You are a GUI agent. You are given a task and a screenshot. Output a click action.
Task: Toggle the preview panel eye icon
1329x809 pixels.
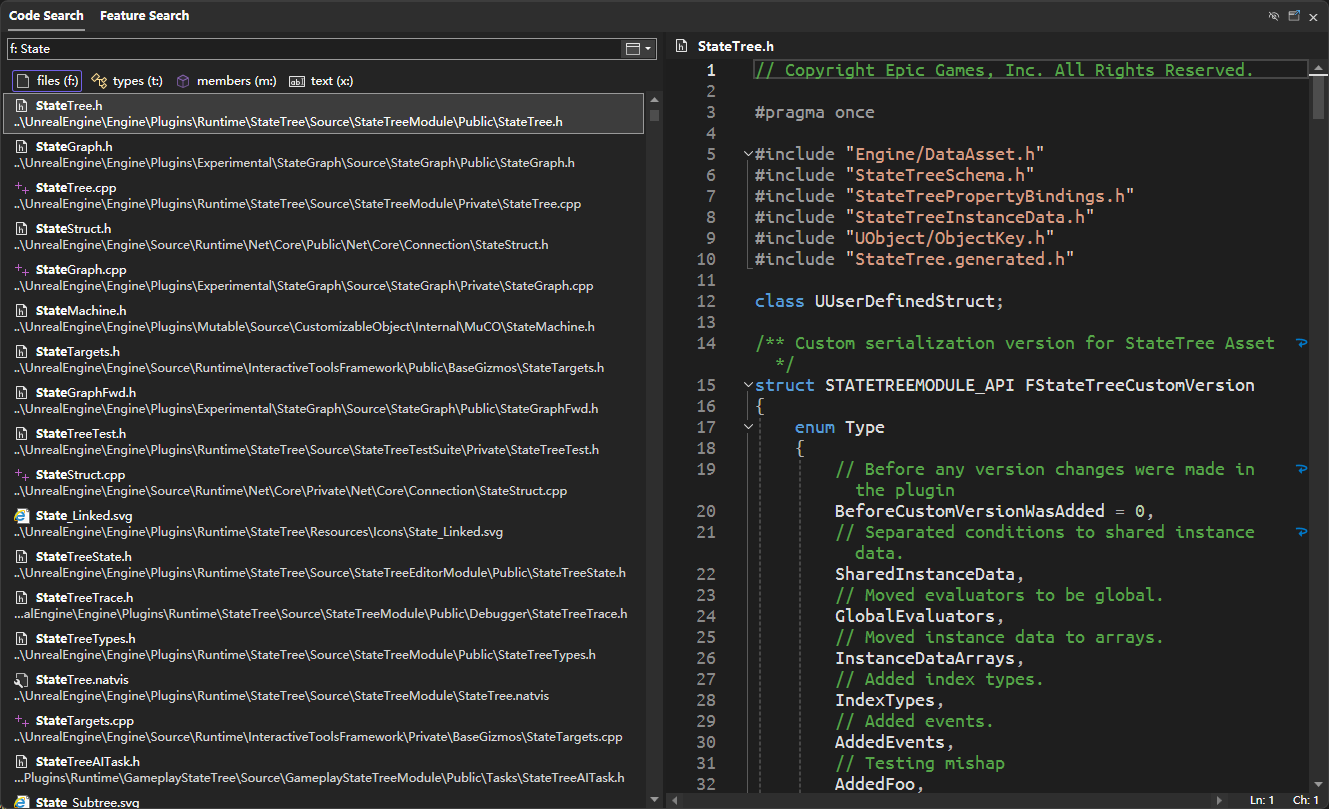tap(1274, 16)
